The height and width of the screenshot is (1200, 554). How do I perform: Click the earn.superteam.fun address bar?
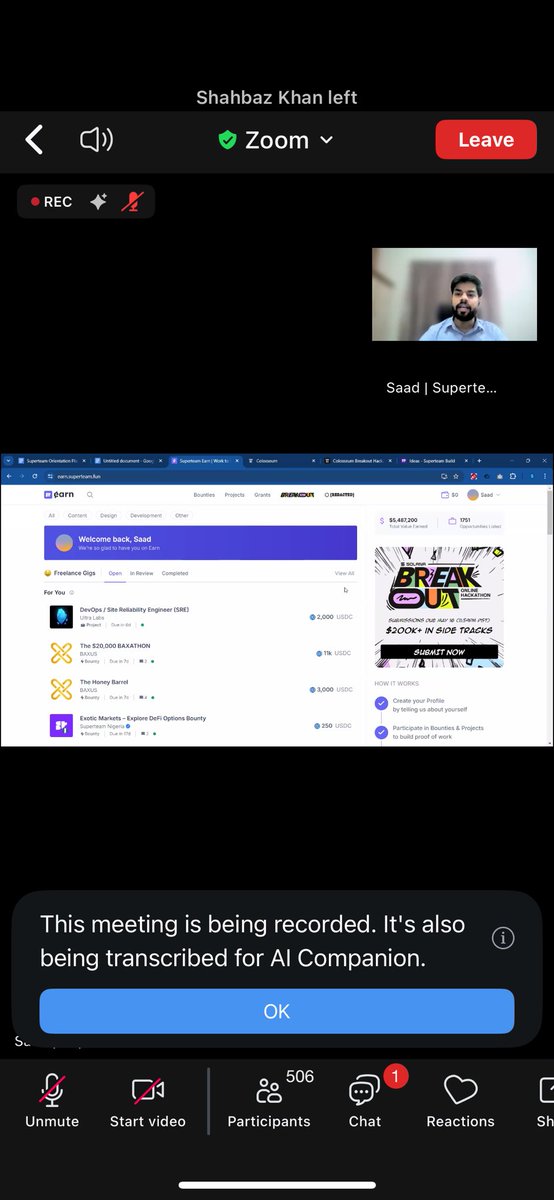(x=240, y=477)
